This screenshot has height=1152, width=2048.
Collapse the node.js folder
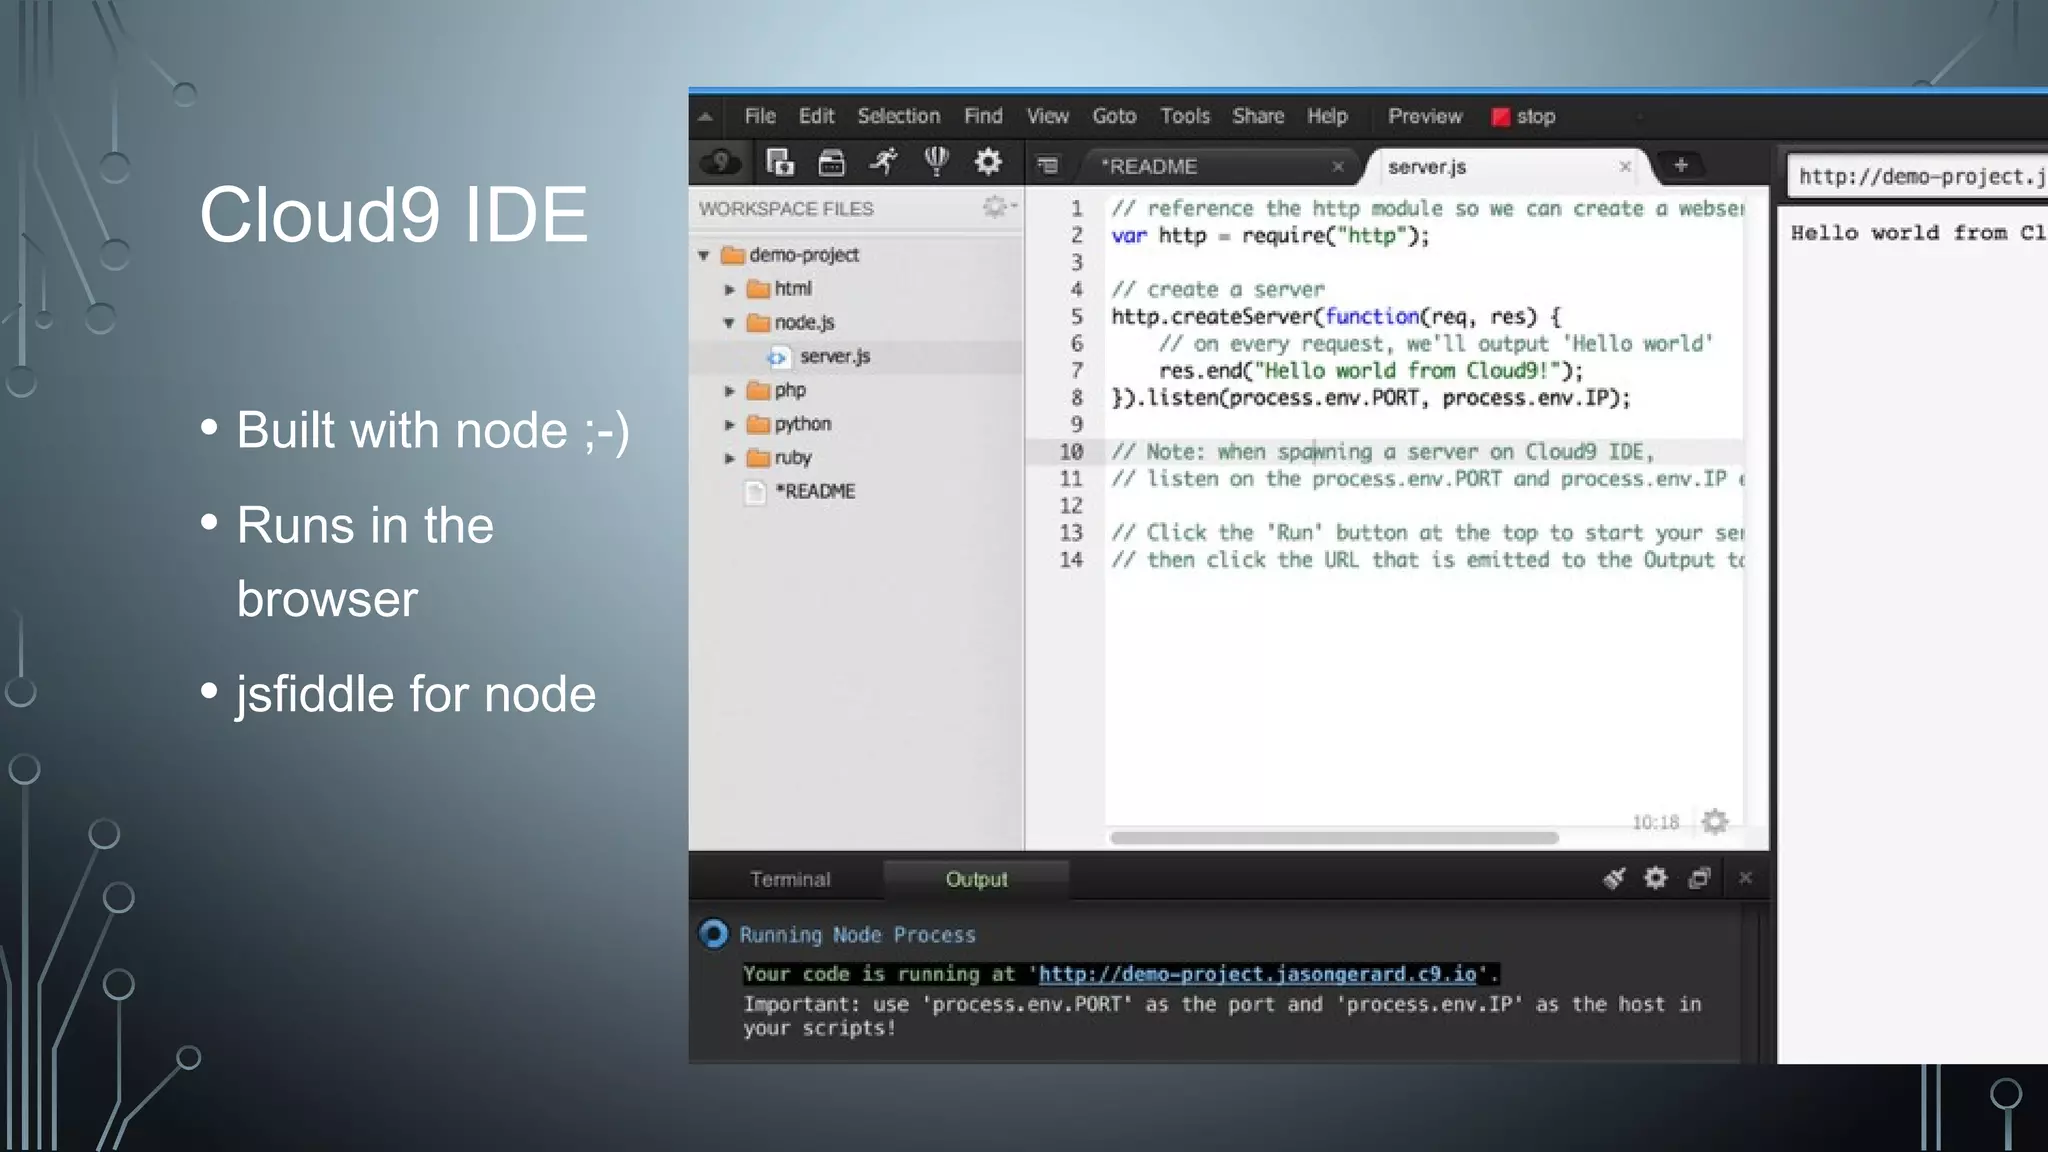point(729,323)
